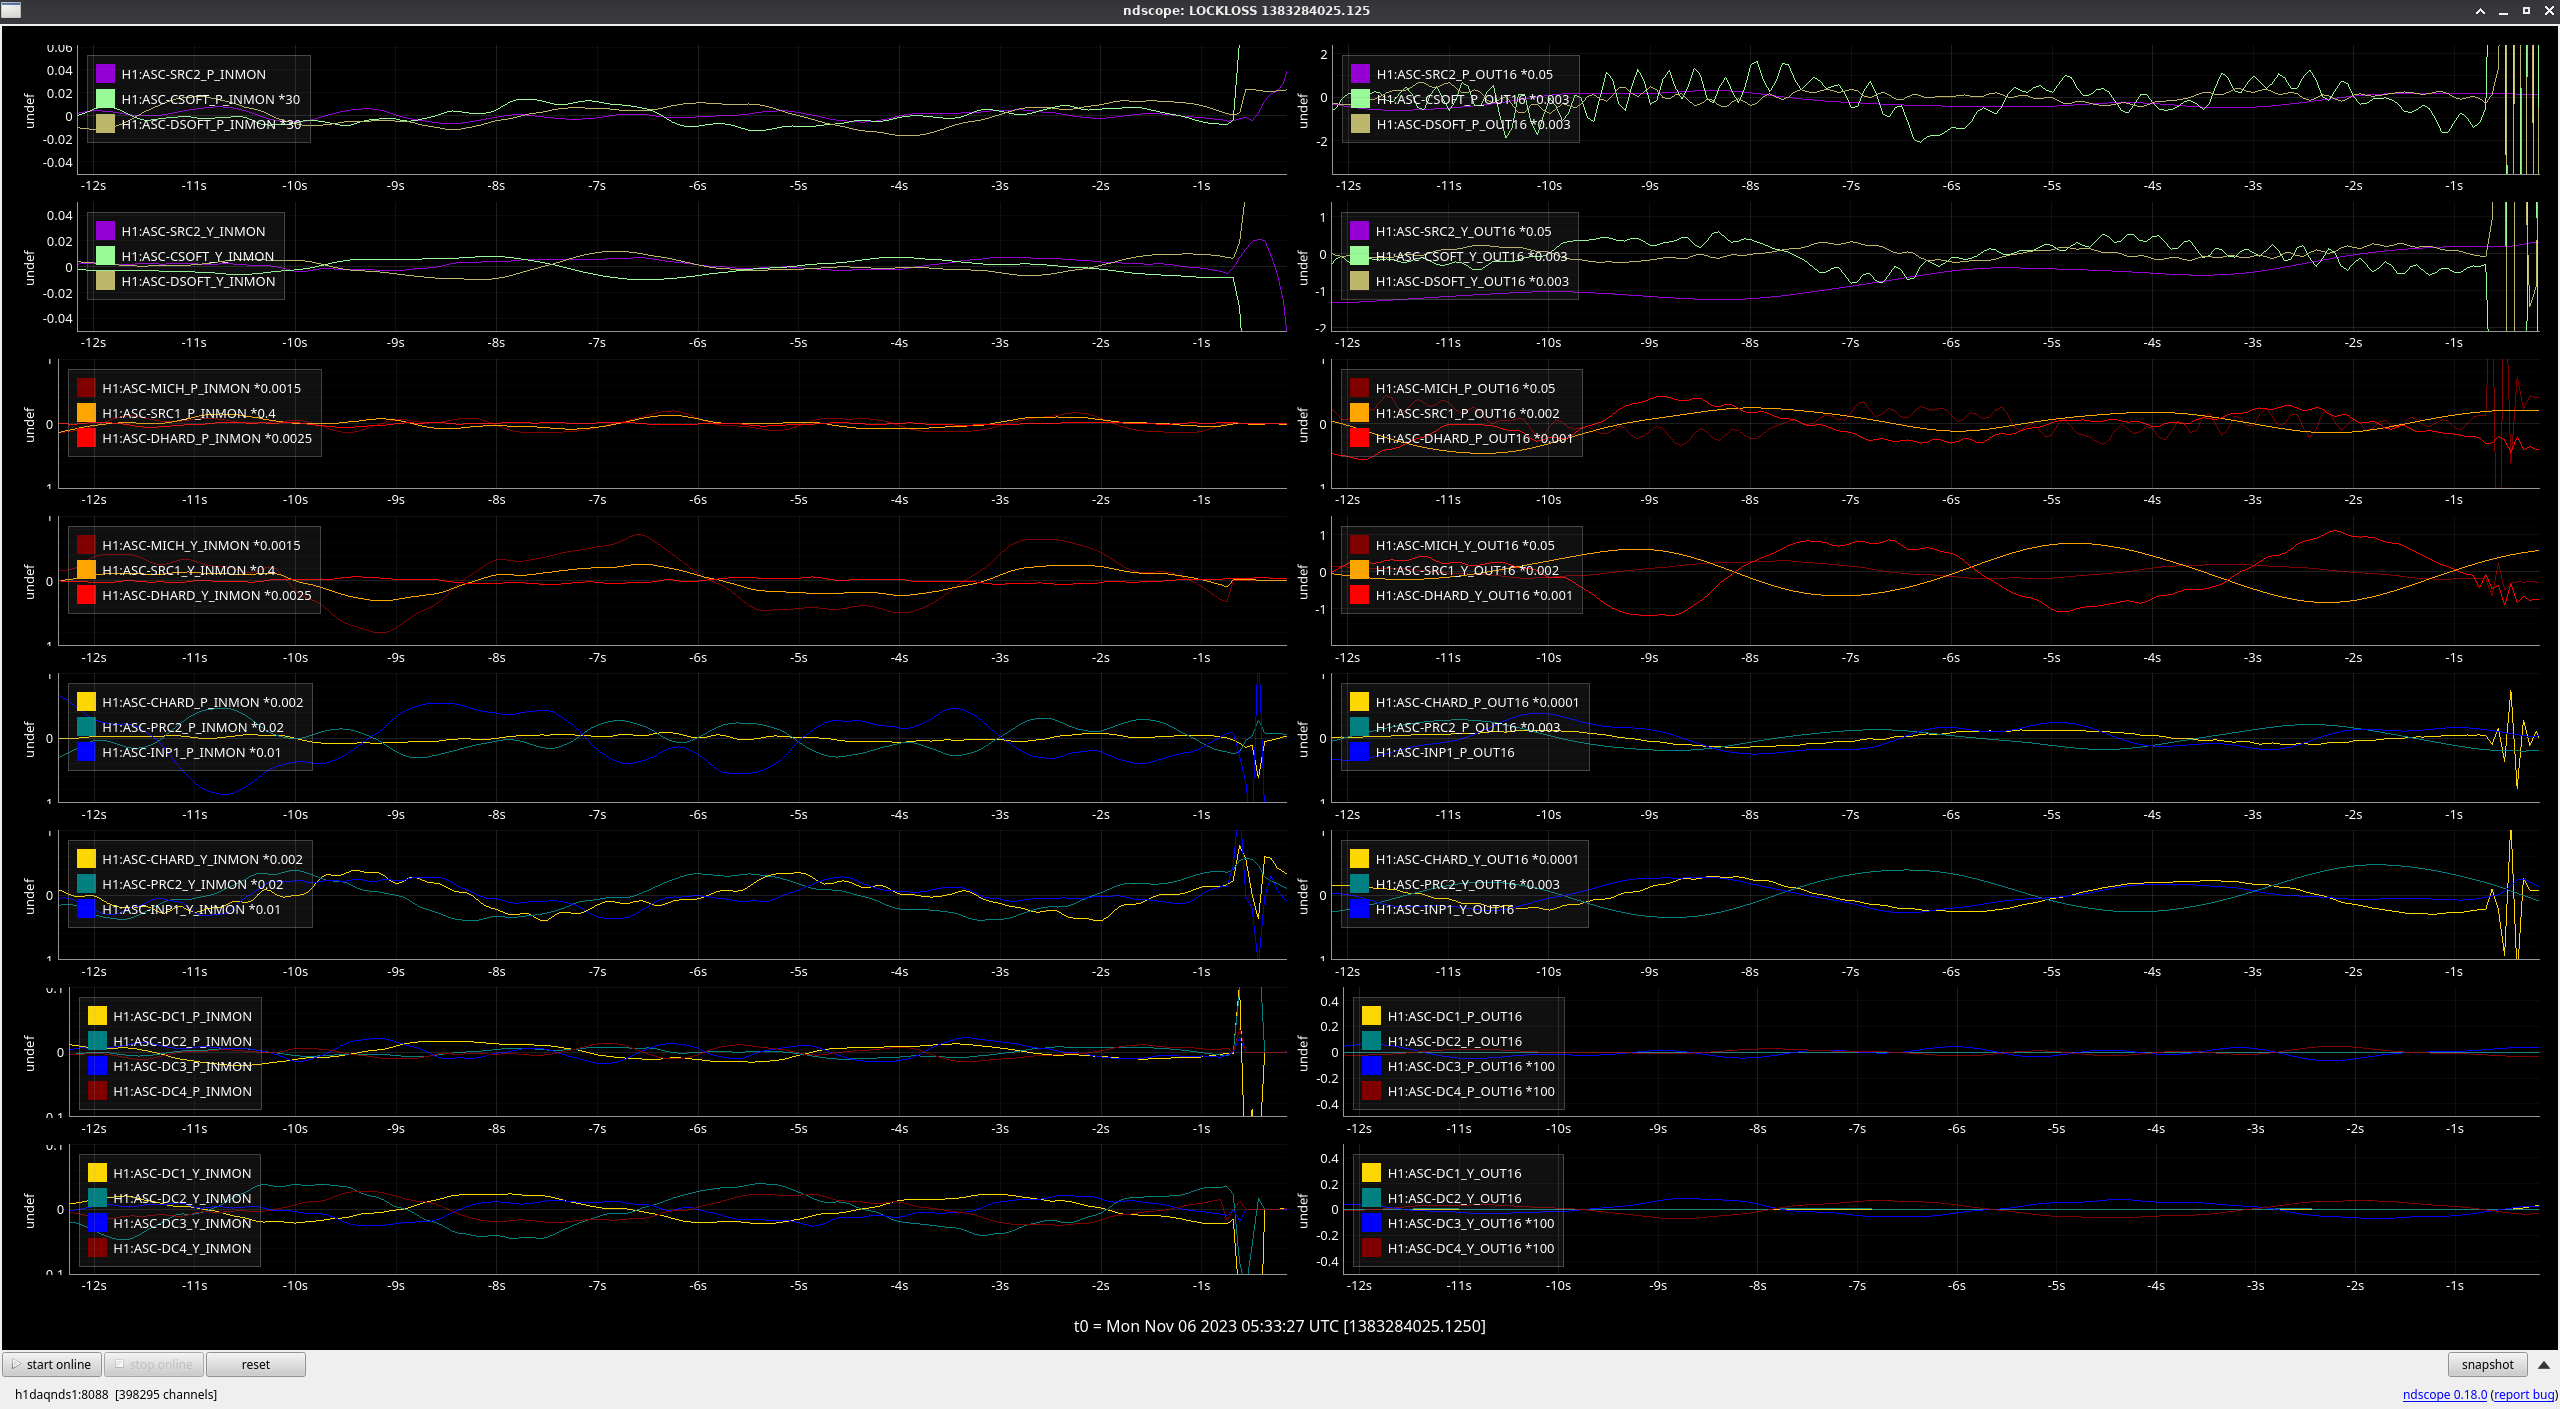The width and height of the screenshot is (2560, 1409).
Task: Click the reset button
Action: coord(255,1364)
